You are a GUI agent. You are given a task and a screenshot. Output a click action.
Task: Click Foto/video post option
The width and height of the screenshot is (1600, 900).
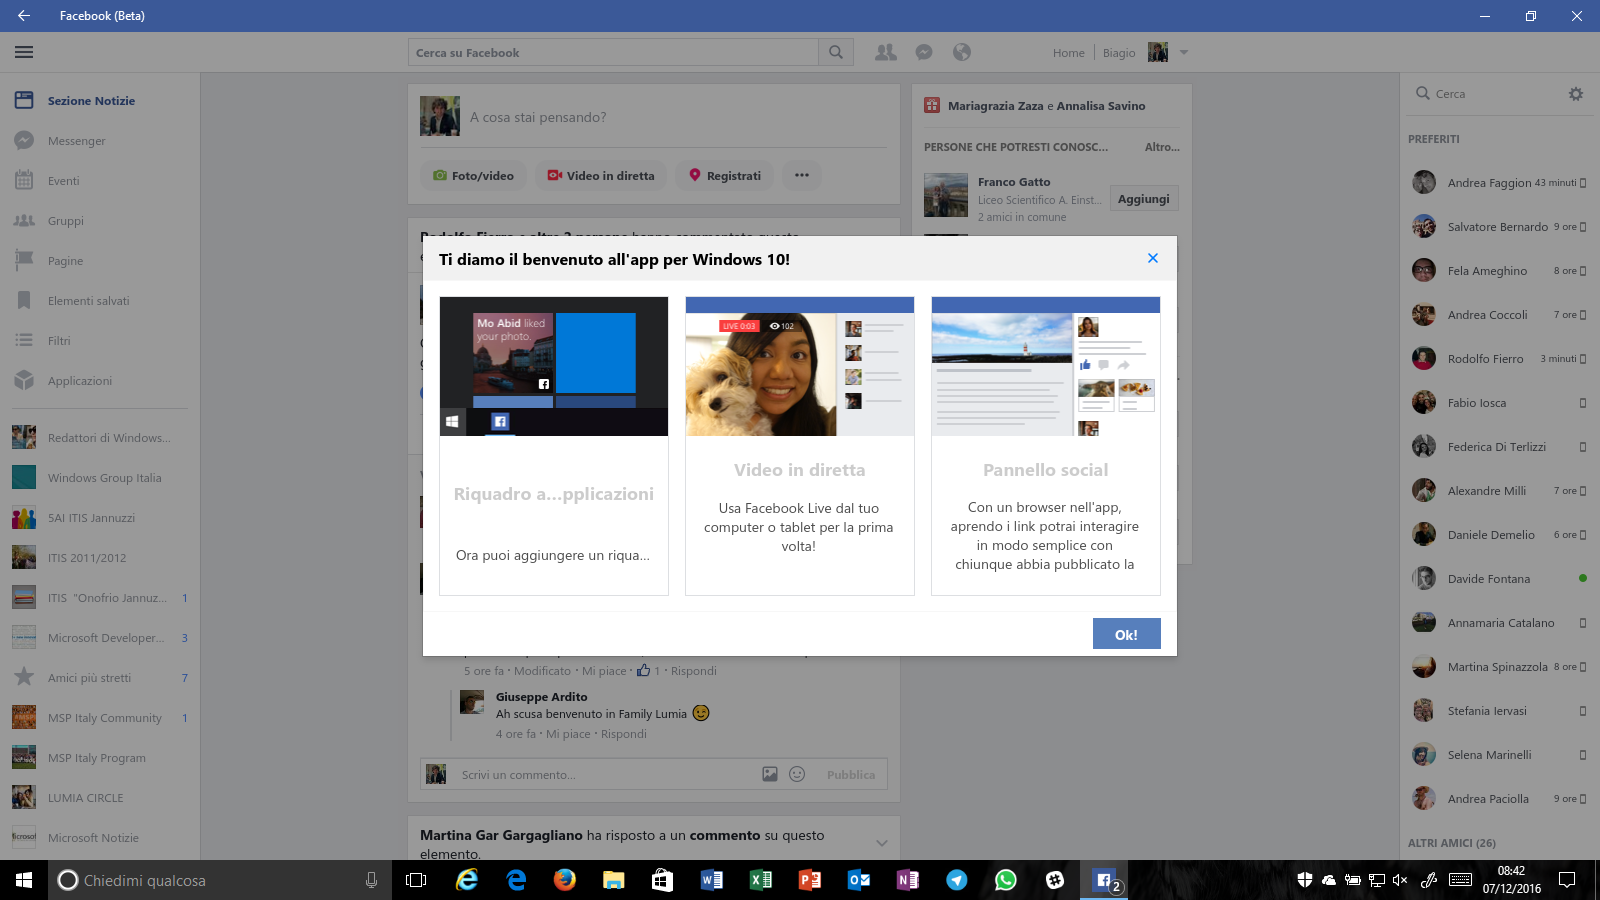tap(473, 175)
